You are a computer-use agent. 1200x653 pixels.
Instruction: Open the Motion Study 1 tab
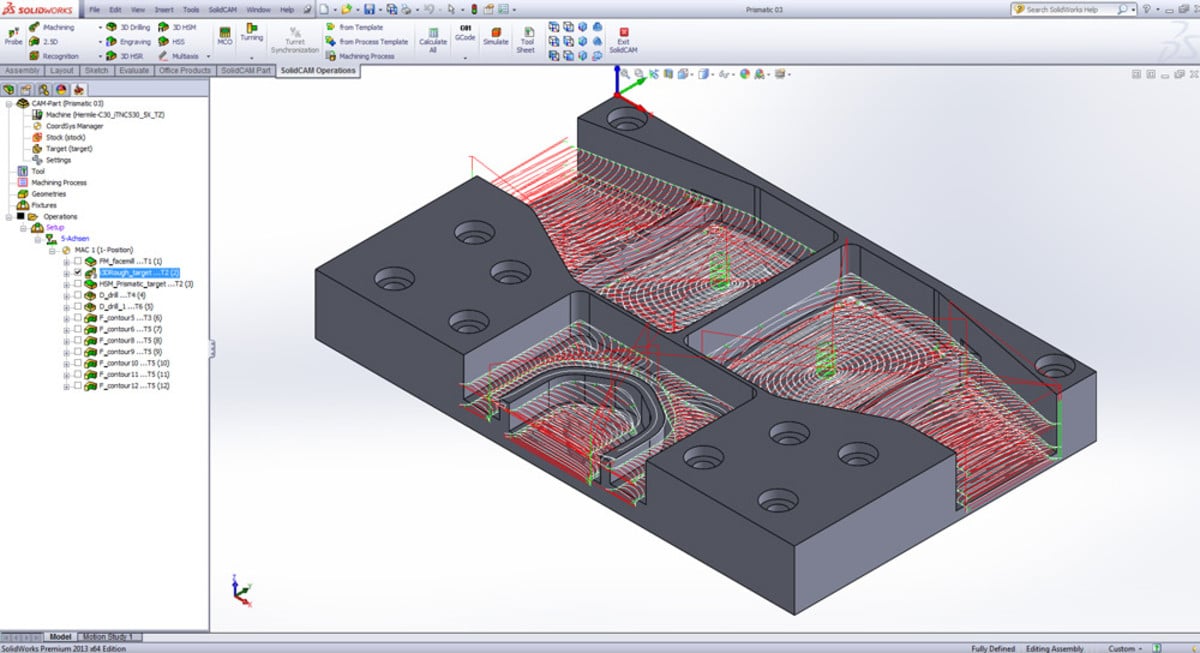(110, 636)
